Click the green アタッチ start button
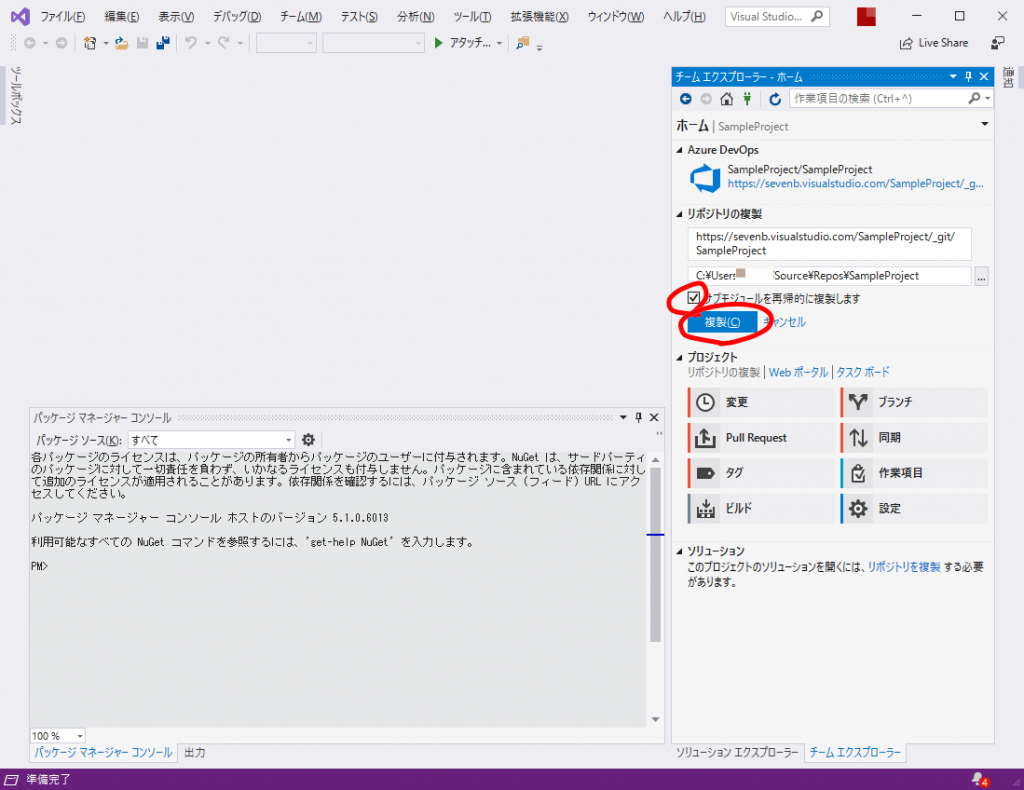 (462, 43)
